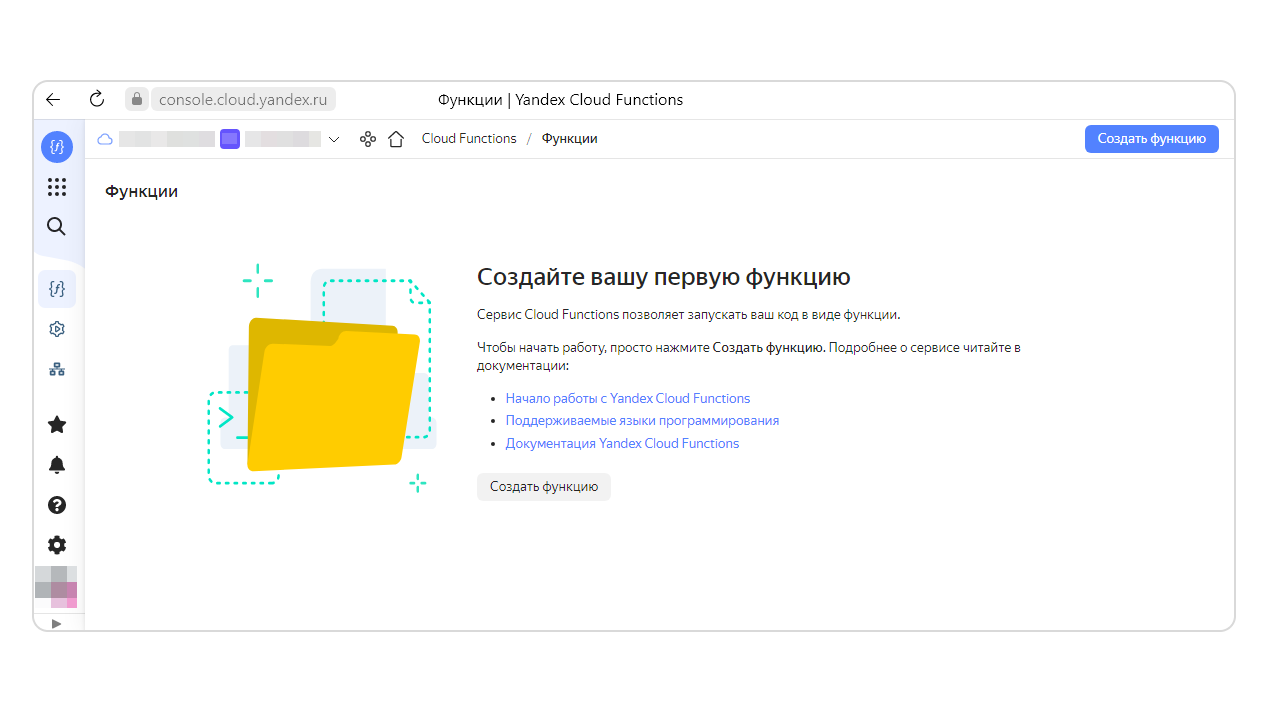This screenshot has width=1268, height=712.
Task: Open favorites with the star icon
Action: (x=57, y=425)
